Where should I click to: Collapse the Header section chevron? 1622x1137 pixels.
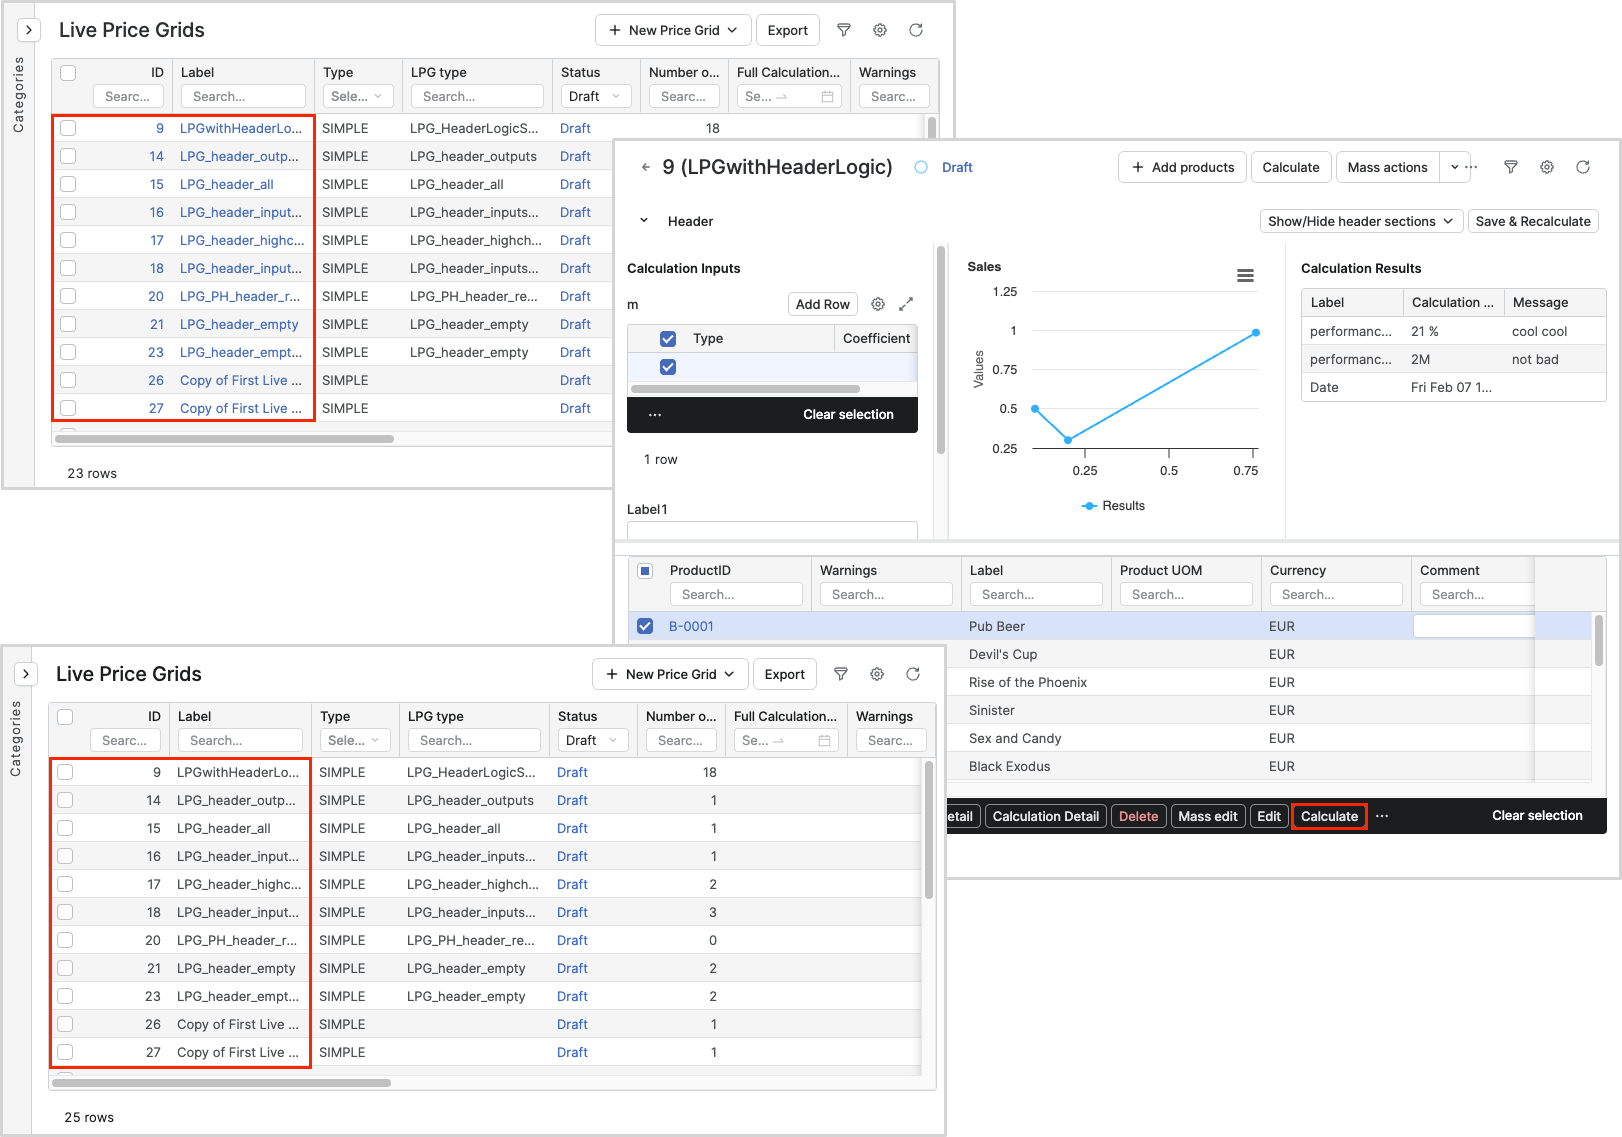644,221
